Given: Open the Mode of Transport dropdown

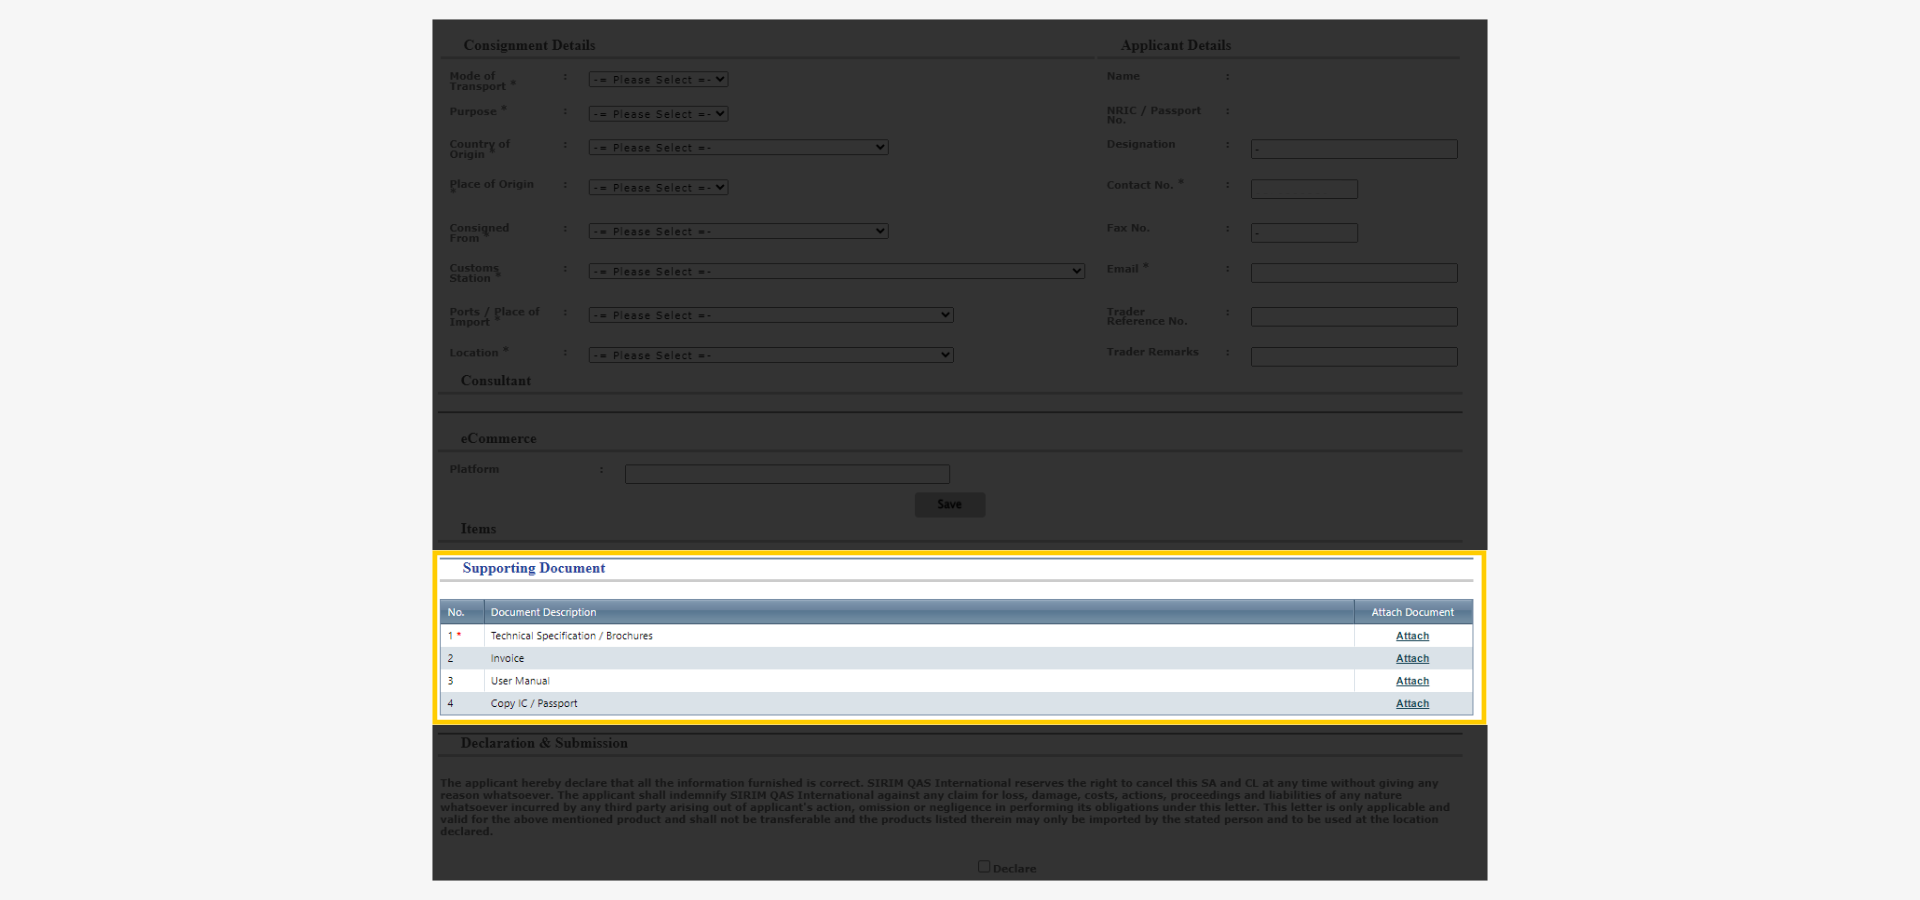Looking at the screenshot, I should [657, 79].
